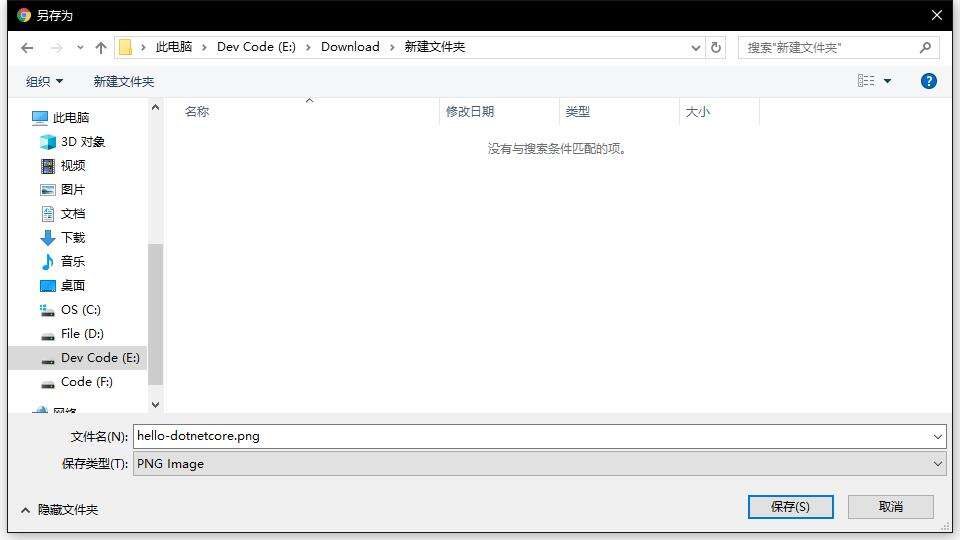This screenshot has height=540, width=960.
Task: Refresh the current folder view
Action: 716,47
